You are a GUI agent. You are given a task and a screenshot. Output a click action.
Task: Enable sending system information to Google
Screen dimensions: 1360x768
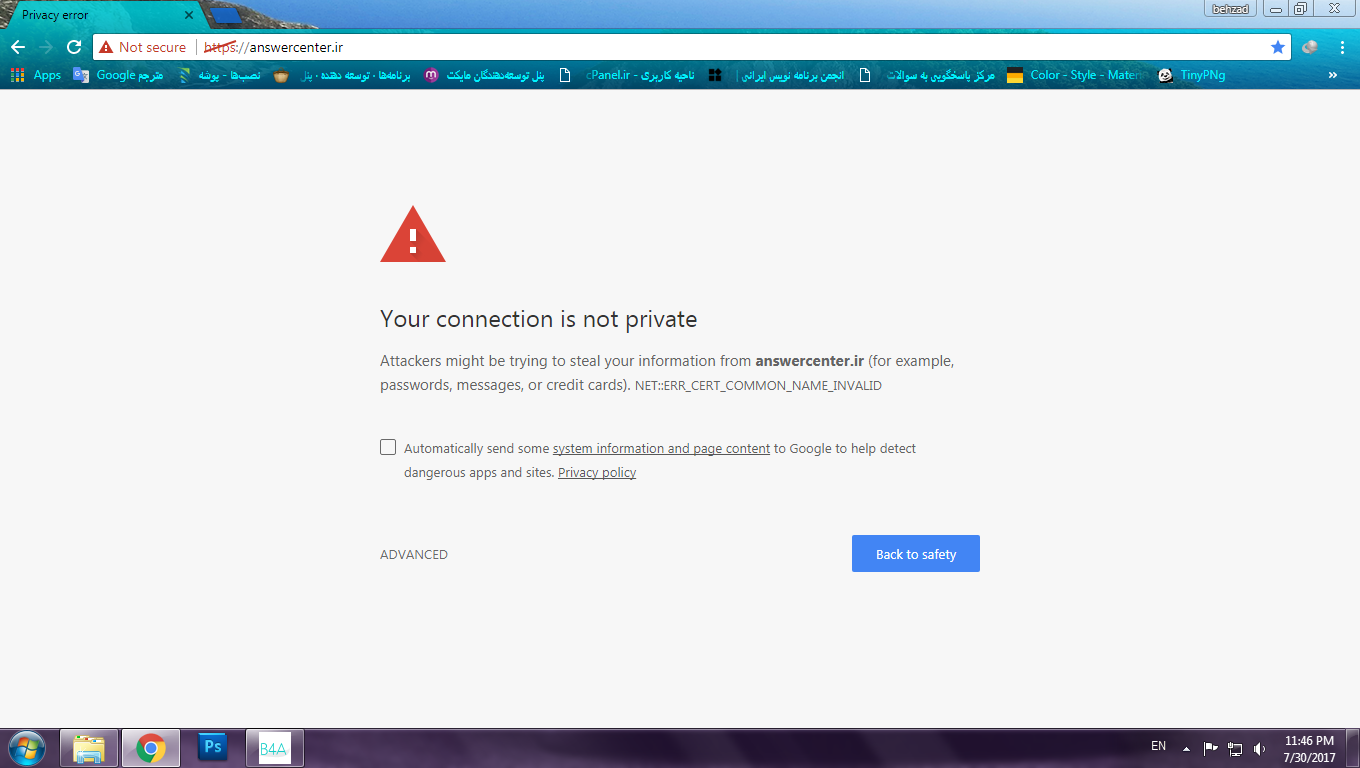[x=388, y=447]
